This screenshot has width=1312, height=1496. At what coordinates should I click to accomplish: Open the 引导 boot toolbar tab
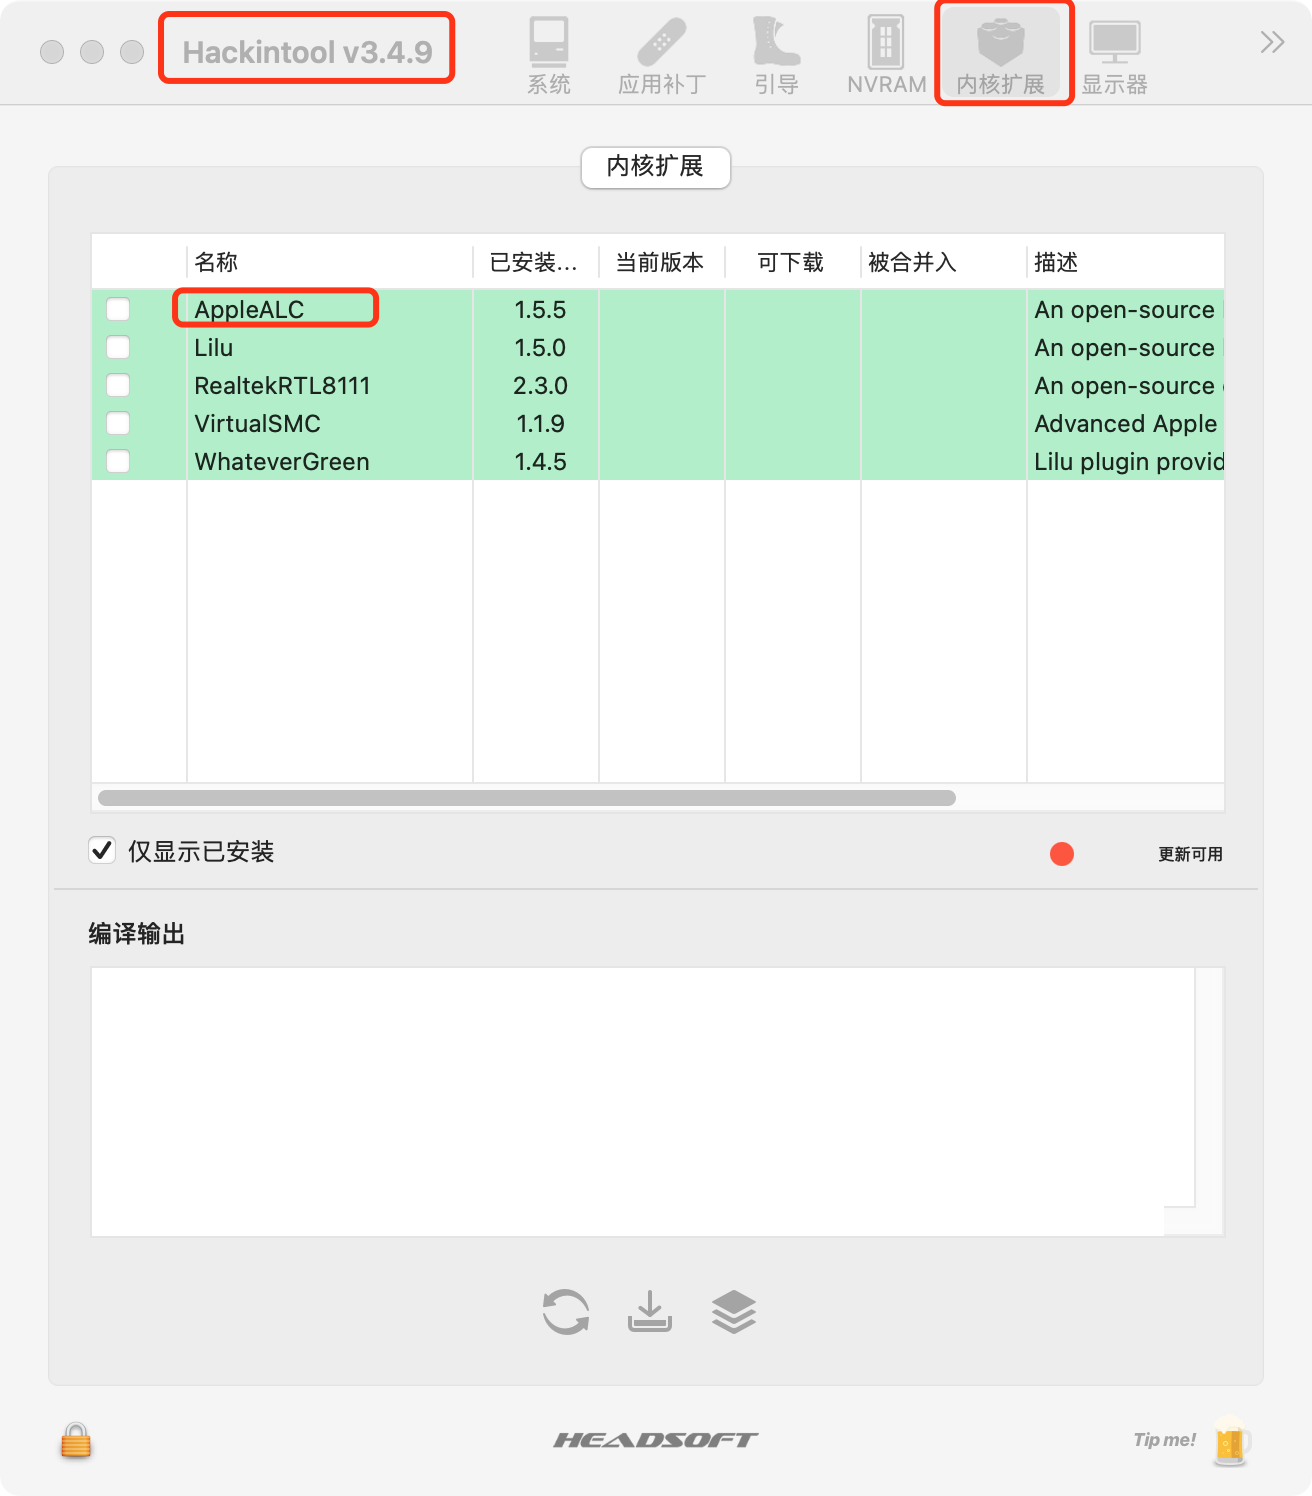pos(776,55)
